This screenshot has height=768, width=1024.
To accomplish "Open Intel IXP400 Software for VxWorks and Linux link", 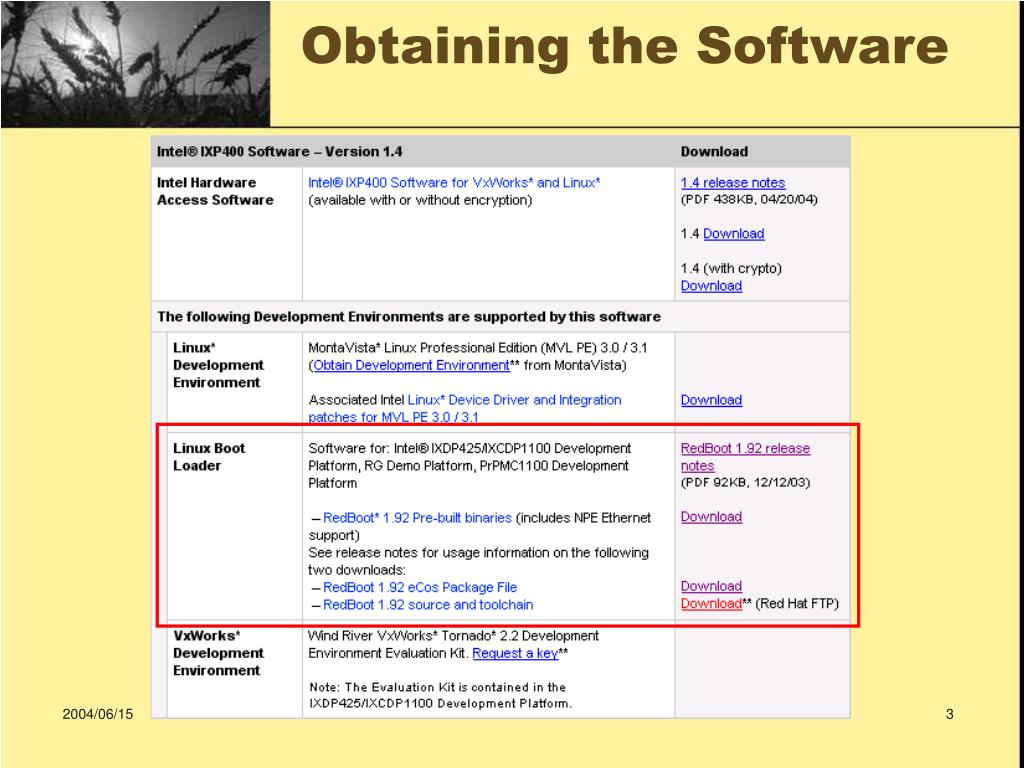I will pos(454,183).
